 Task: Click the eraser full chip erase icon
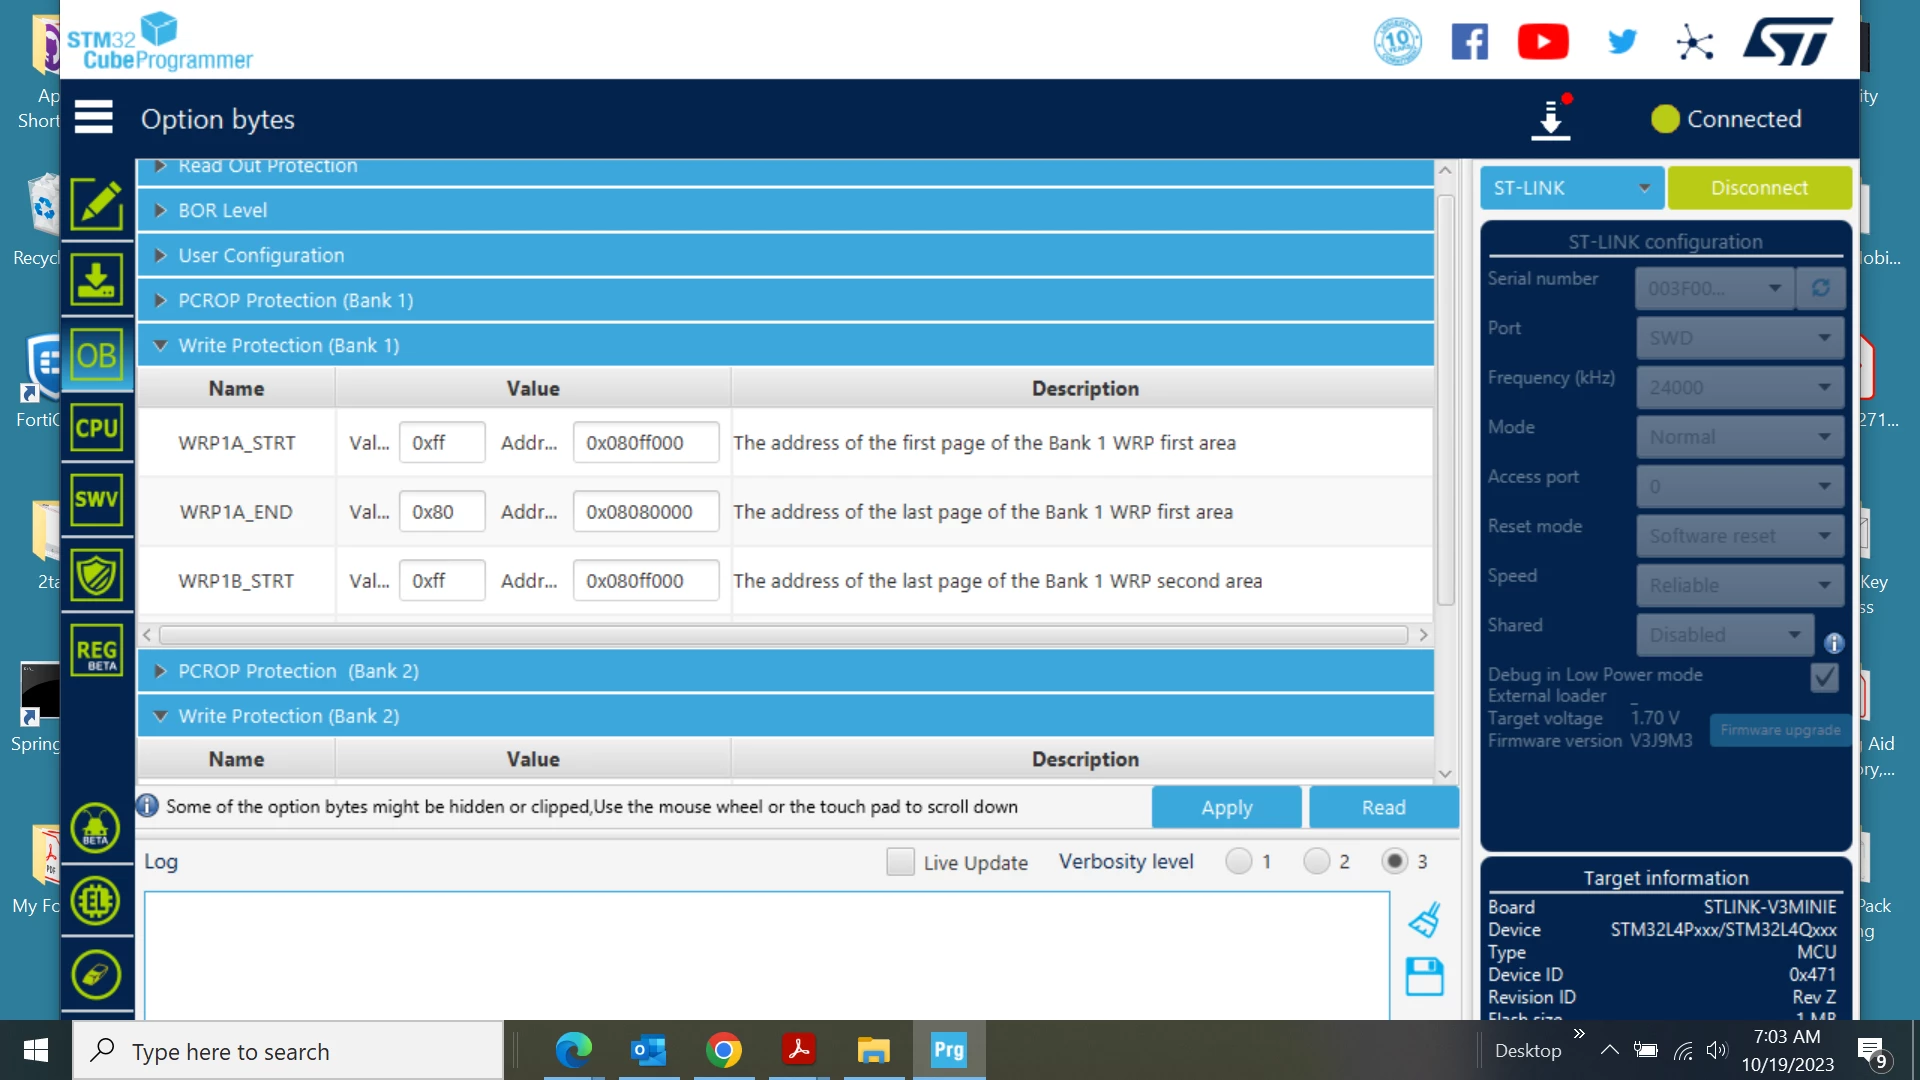click(96, 974)
